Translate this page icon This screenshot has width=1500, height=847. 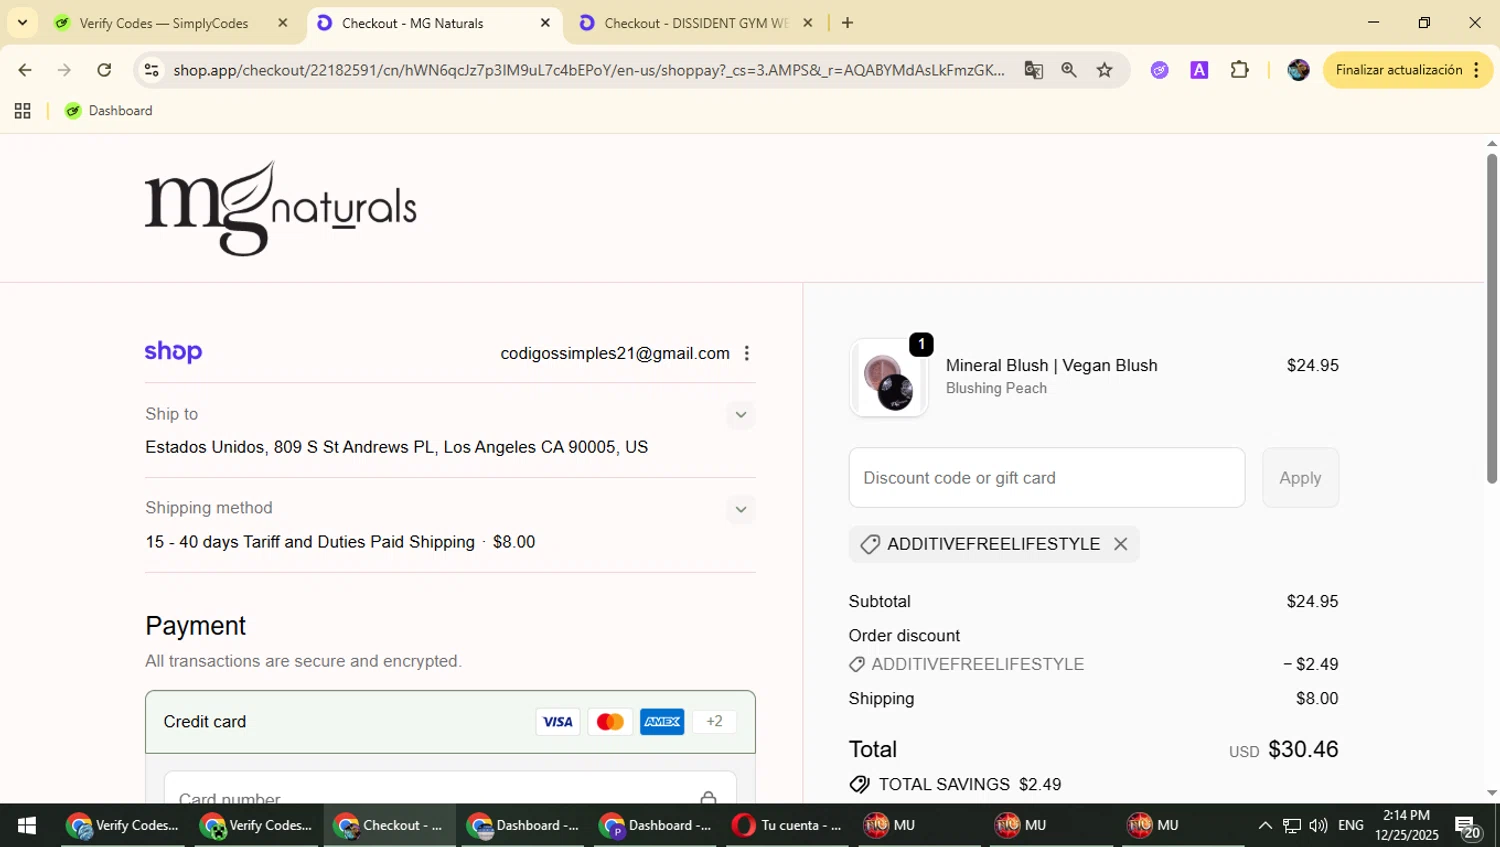click(x=1033, y=70)
